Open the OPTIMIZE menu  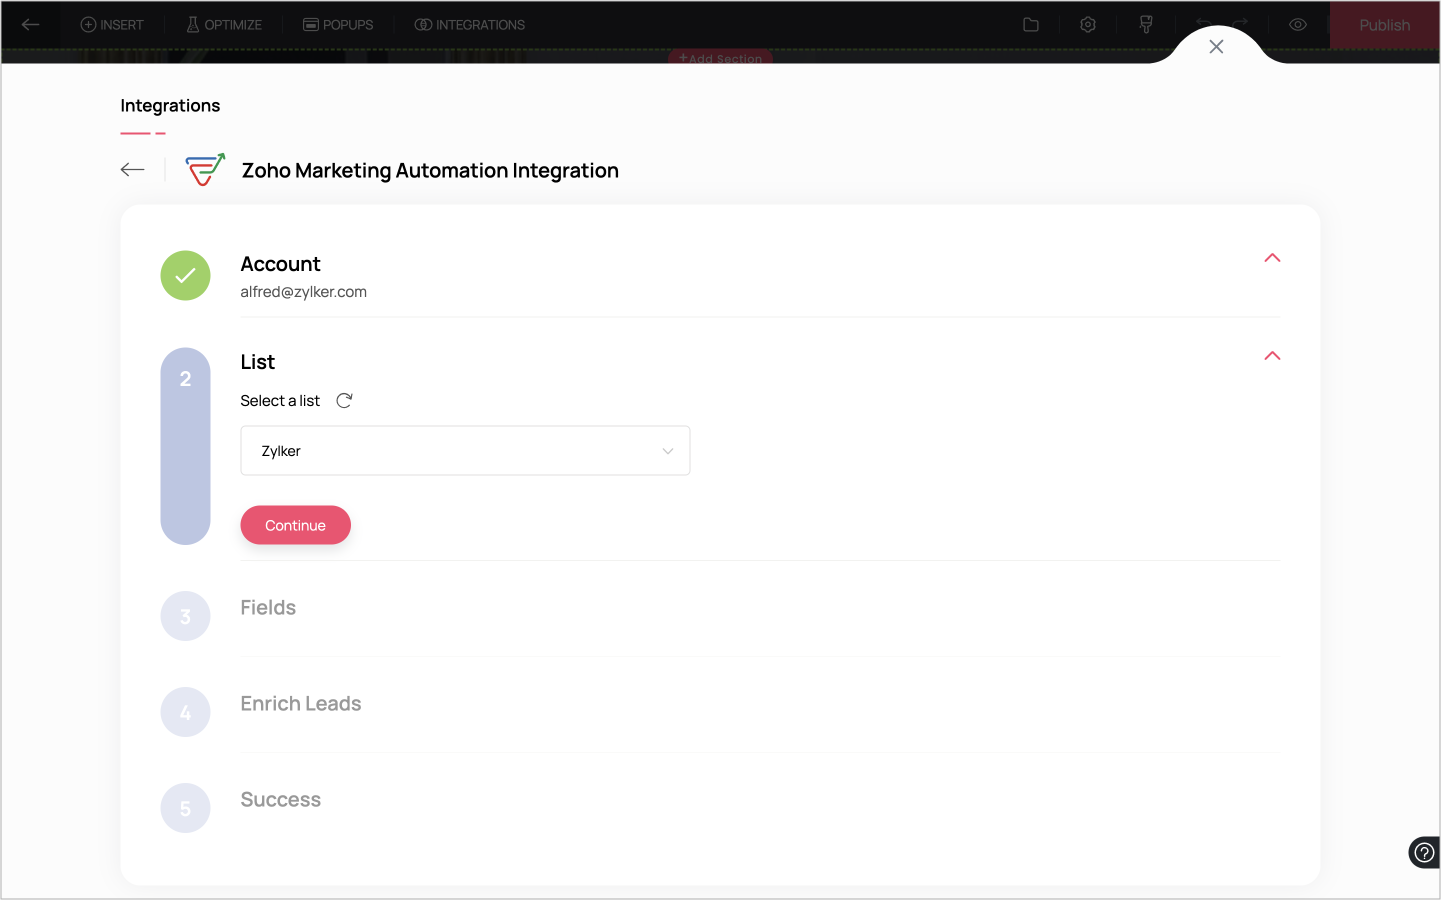[224, 25]
